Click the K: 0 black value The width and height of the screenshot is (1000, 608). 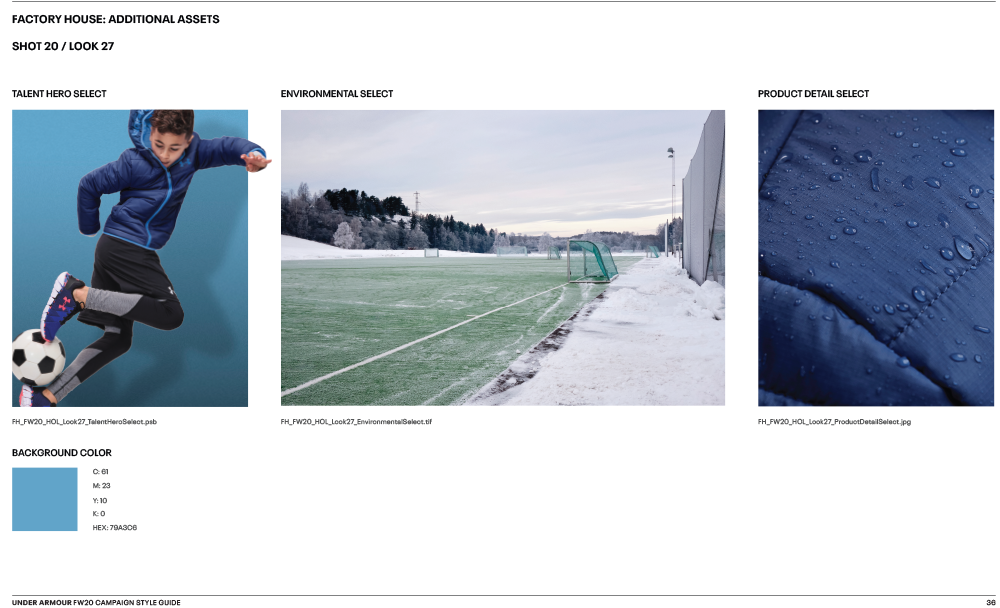99,514
